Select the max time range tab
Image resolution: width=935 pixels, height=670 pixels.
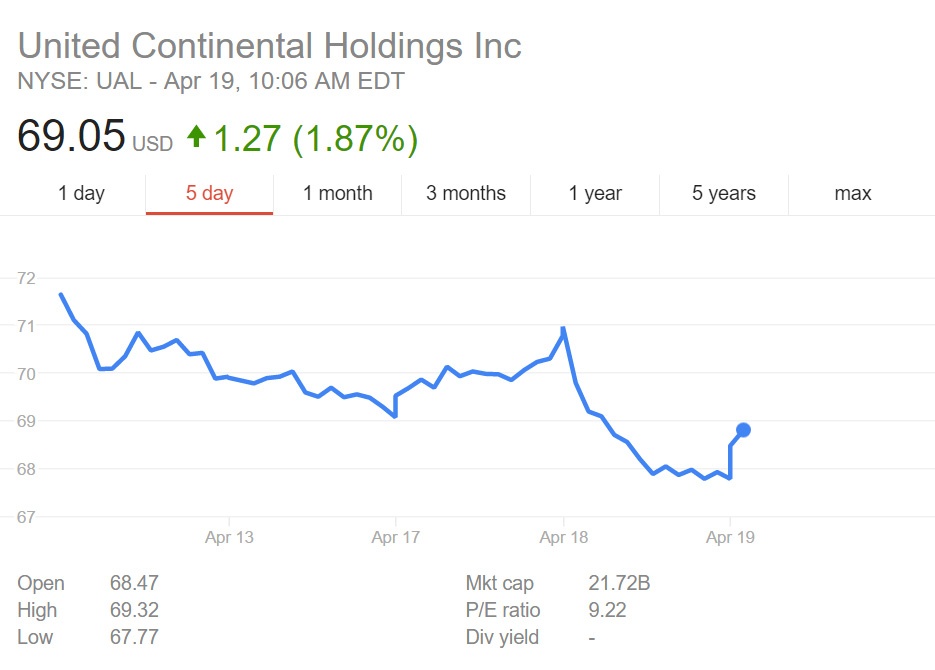853,194
